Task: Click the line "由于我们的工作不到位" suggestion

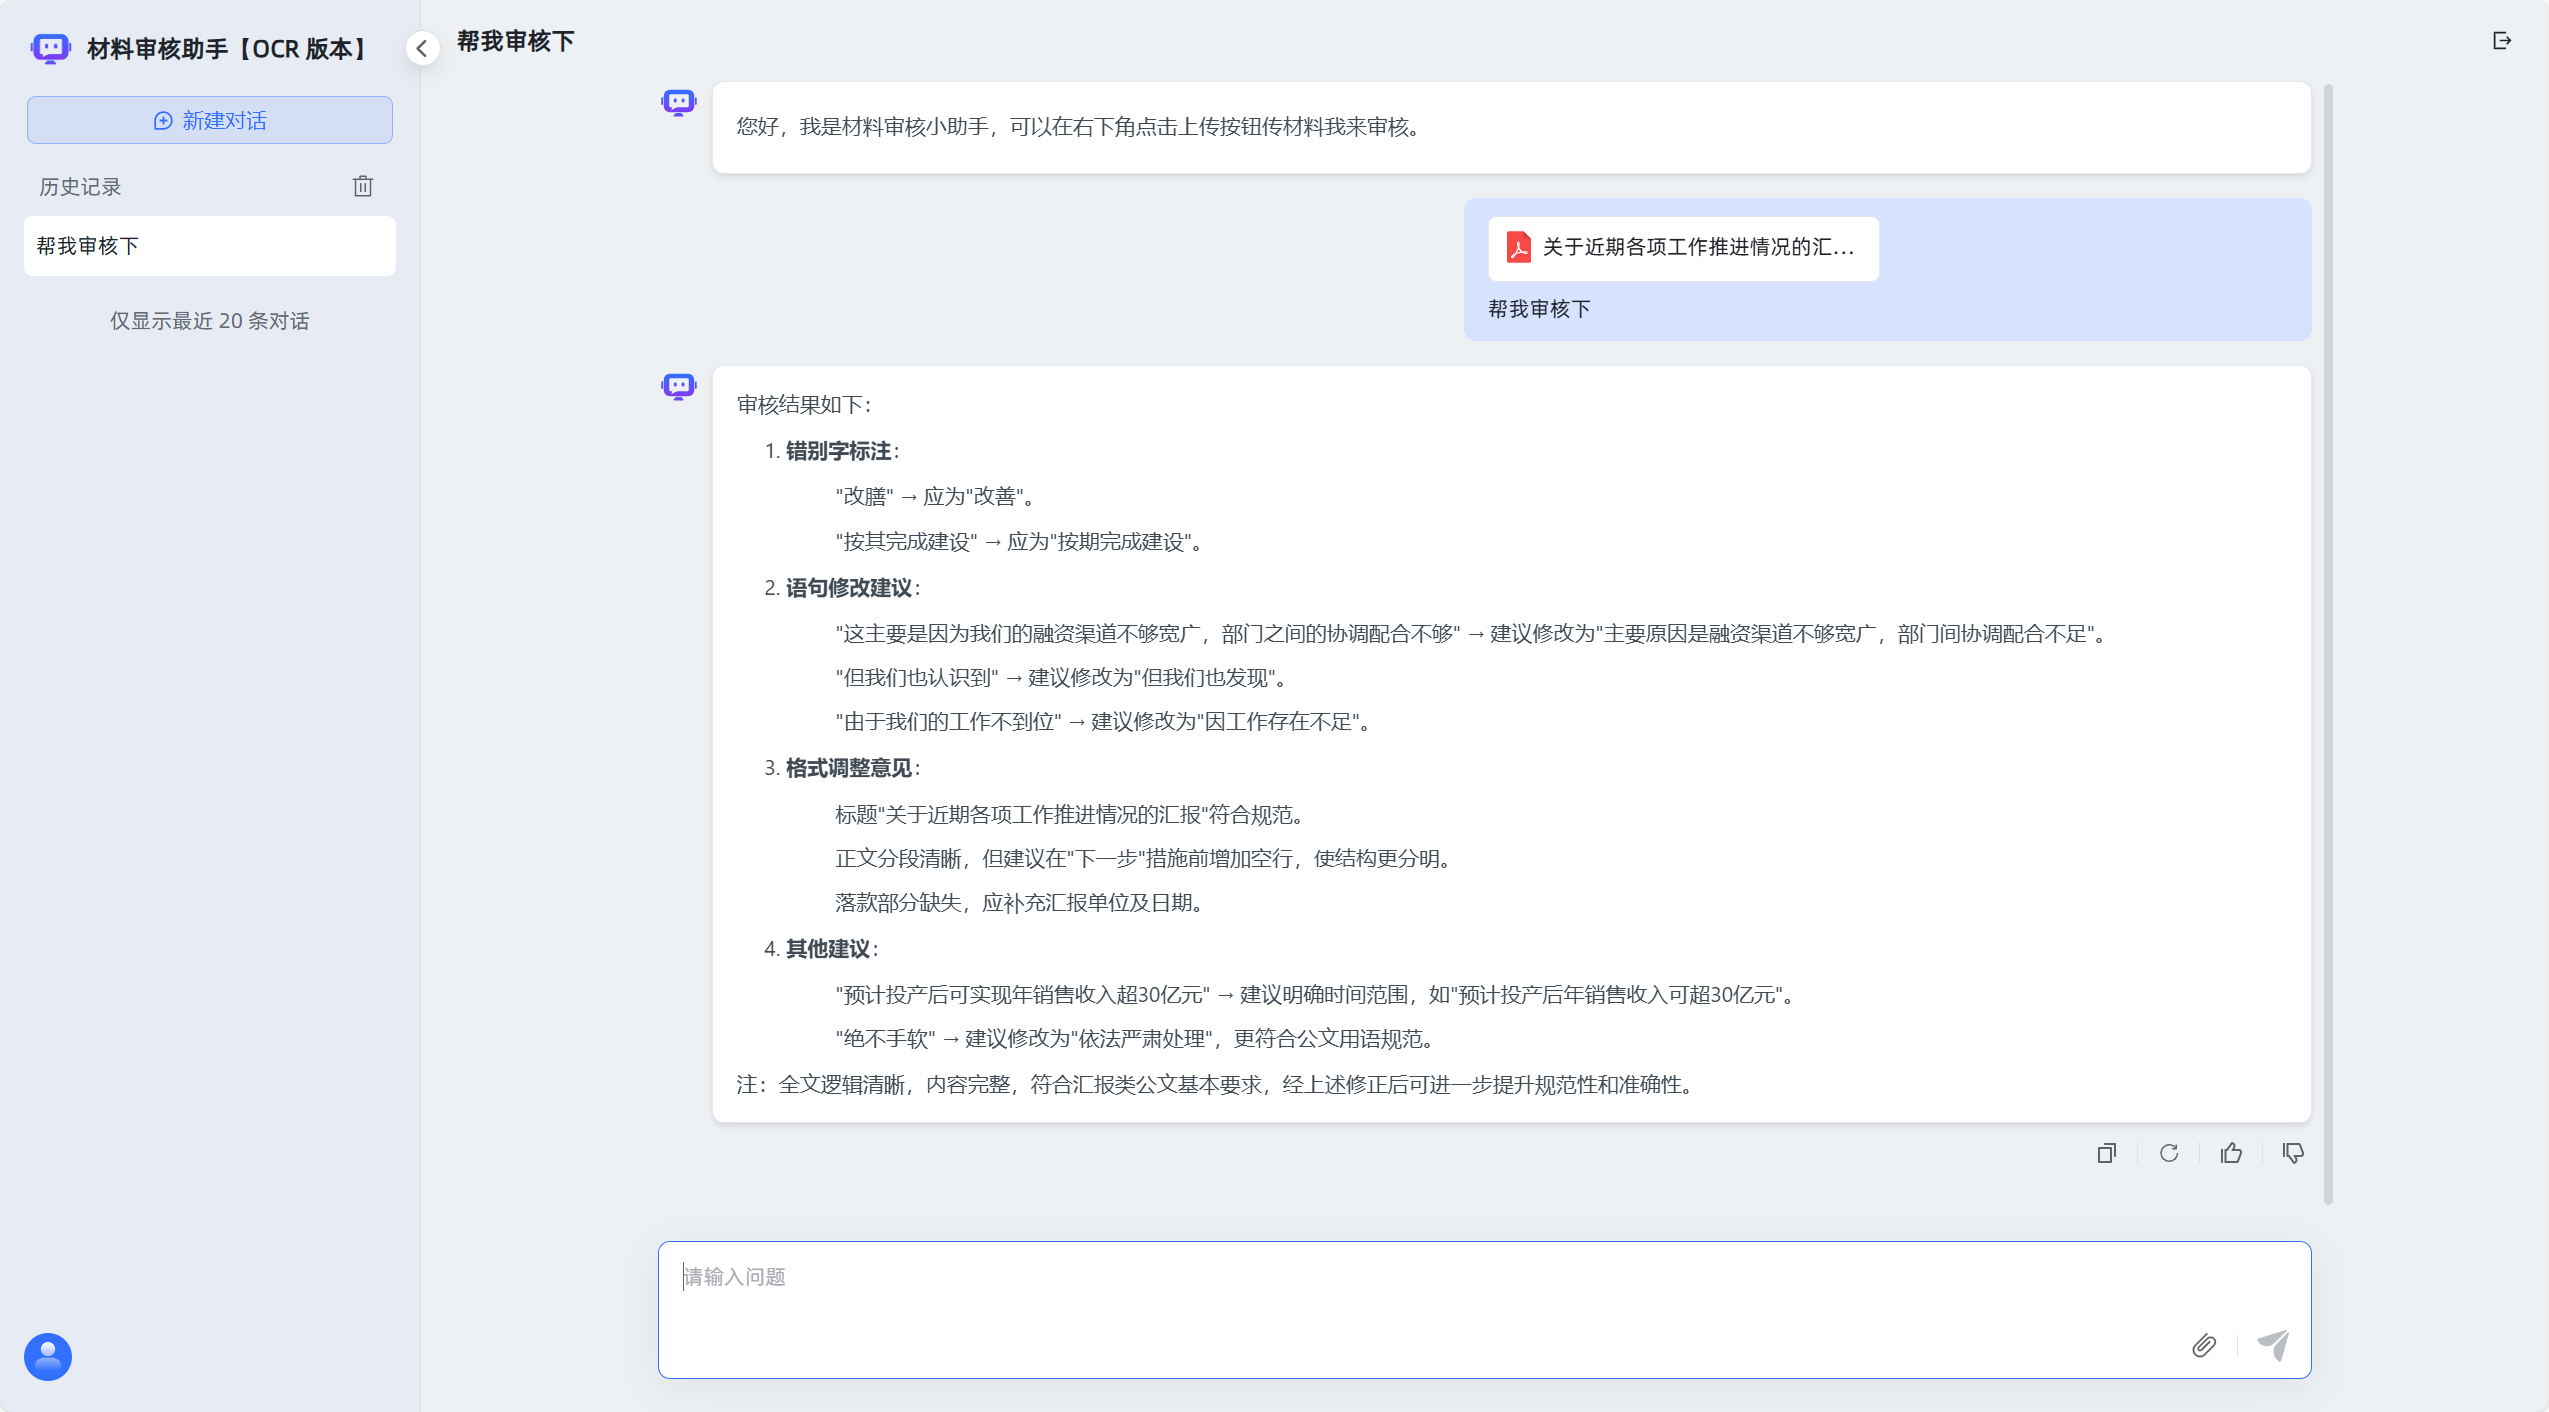Action: (1103, 722)
